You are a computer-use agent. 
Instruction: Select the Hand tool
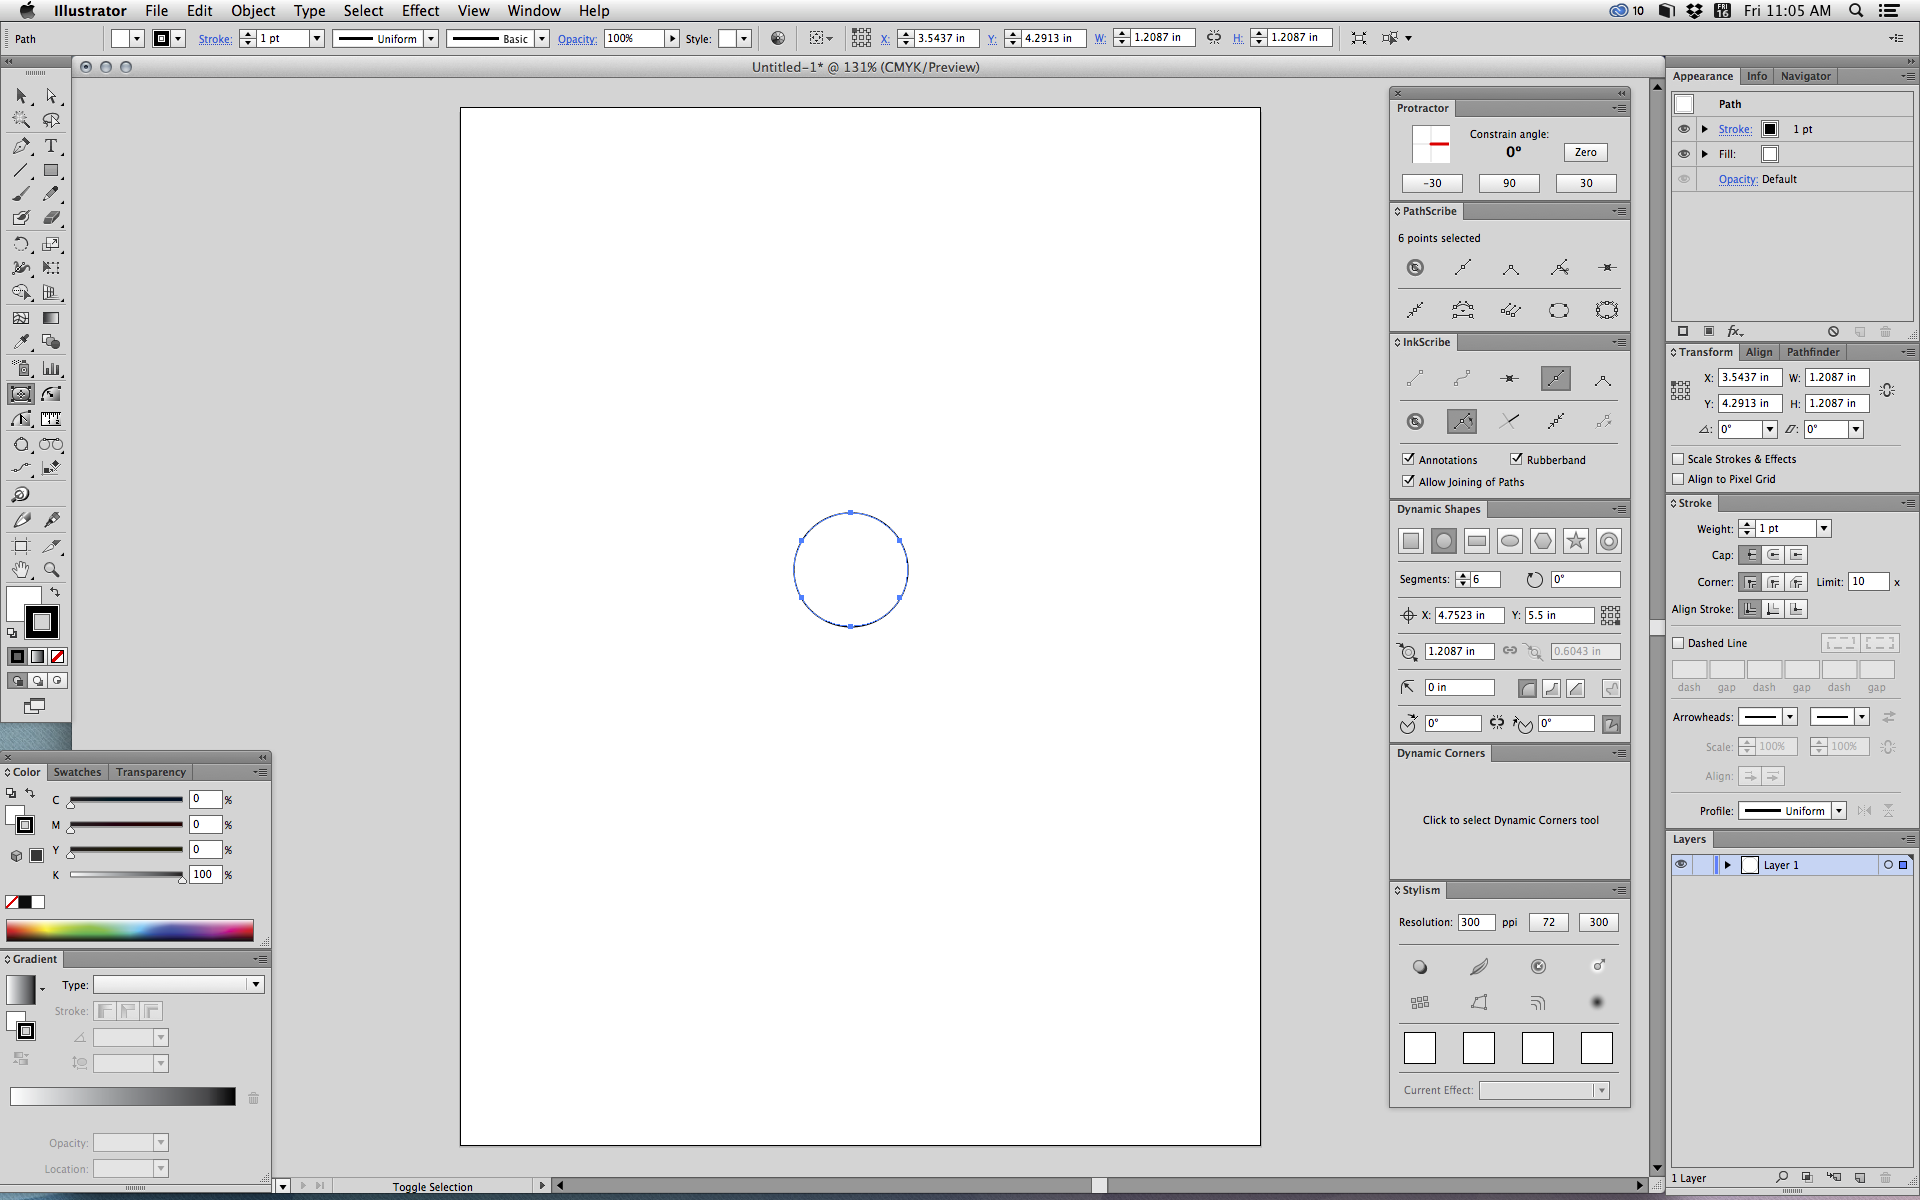point(21,570)
